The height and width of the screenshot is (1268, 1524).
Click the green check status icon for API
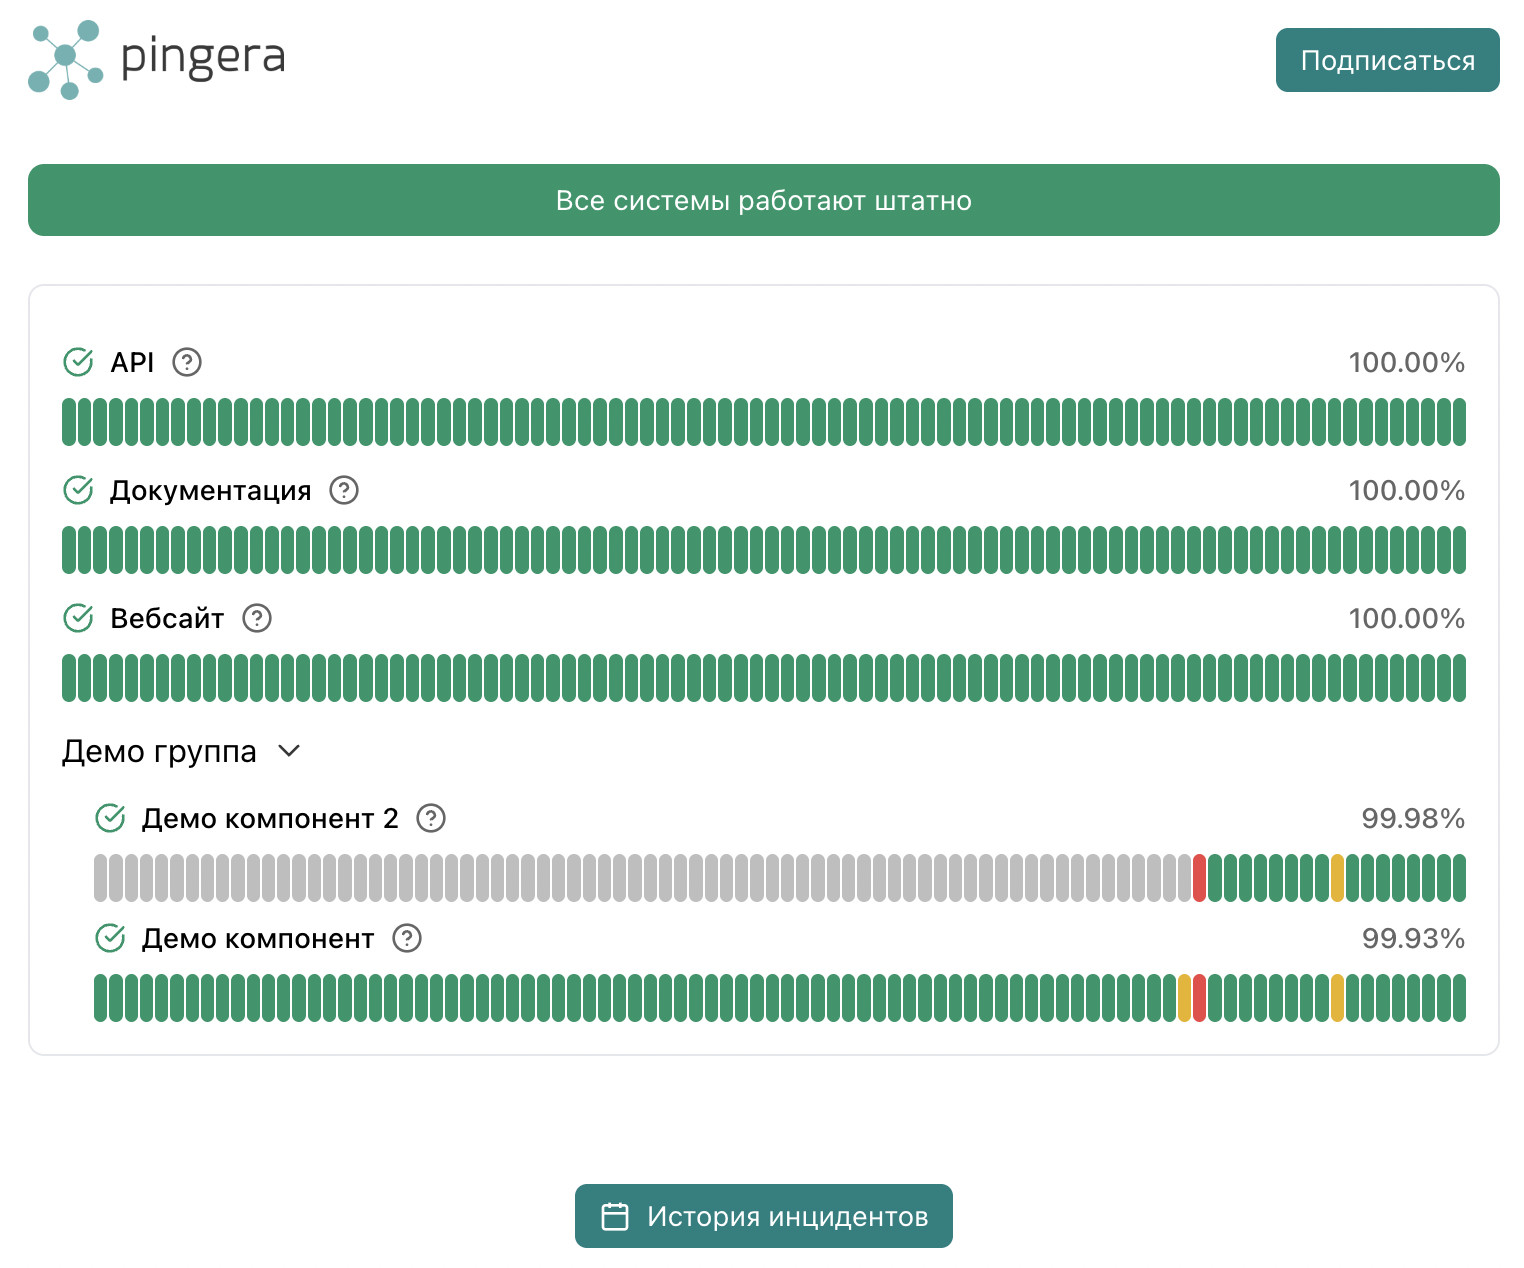click(78, 362)
